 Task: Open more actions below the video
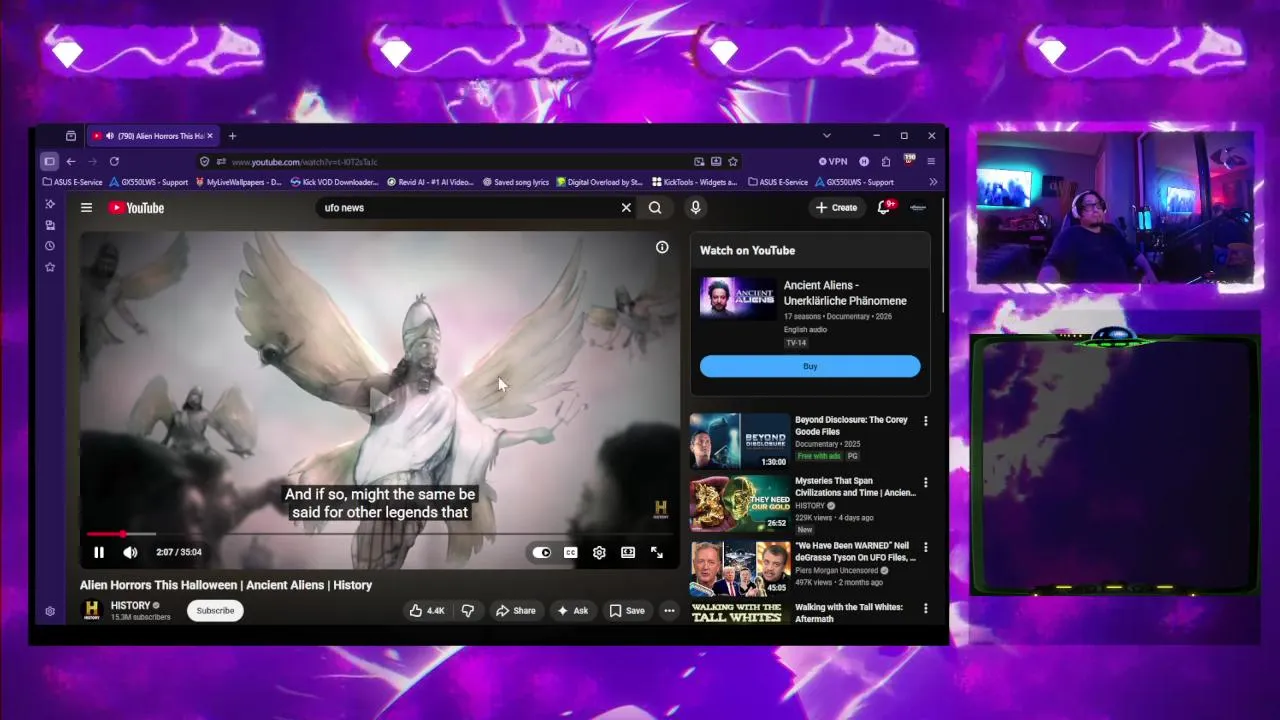tap(669, 610)
